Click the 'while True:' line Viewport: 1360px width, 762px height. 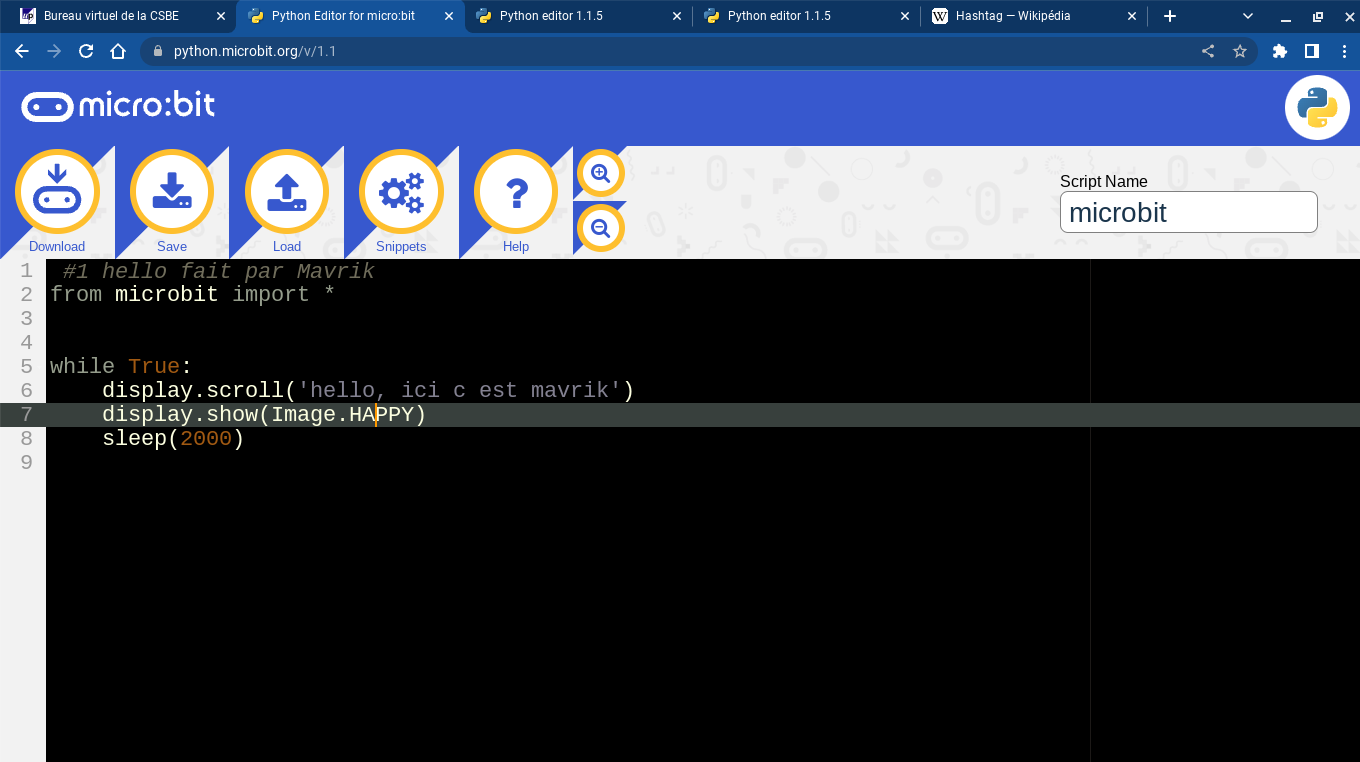[x=120, y=366]
